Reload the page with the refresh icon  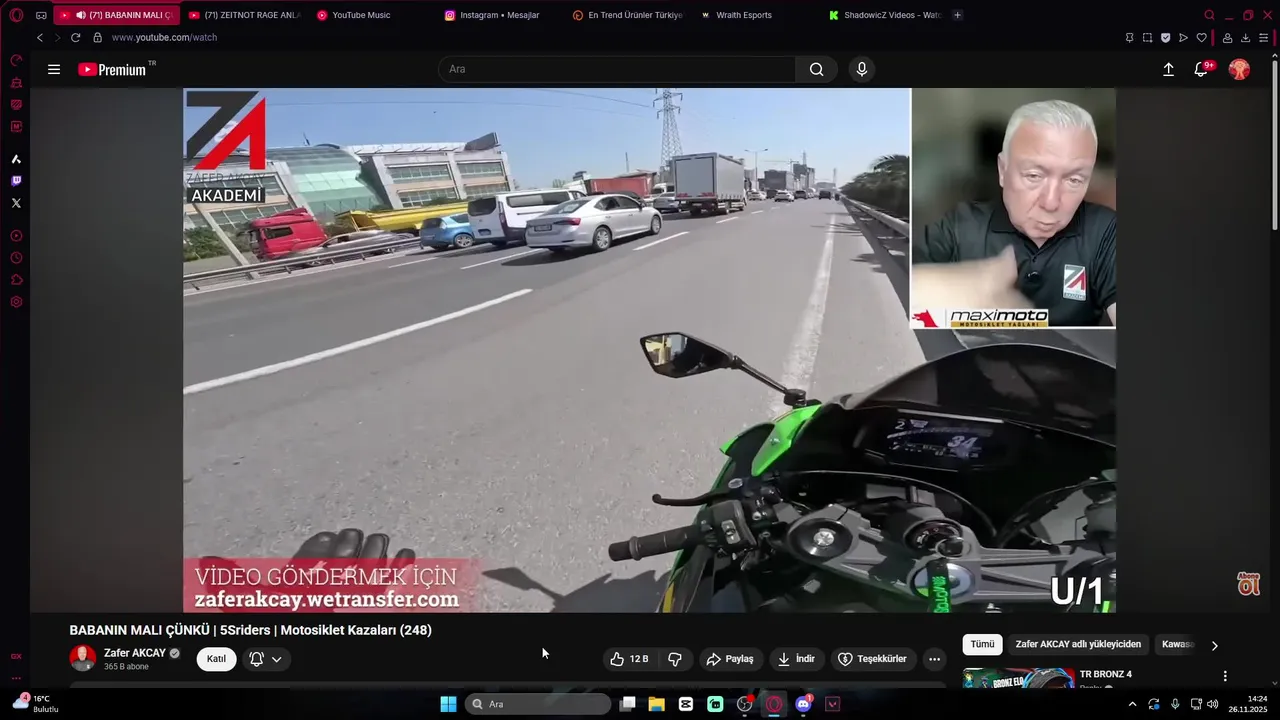75,37
